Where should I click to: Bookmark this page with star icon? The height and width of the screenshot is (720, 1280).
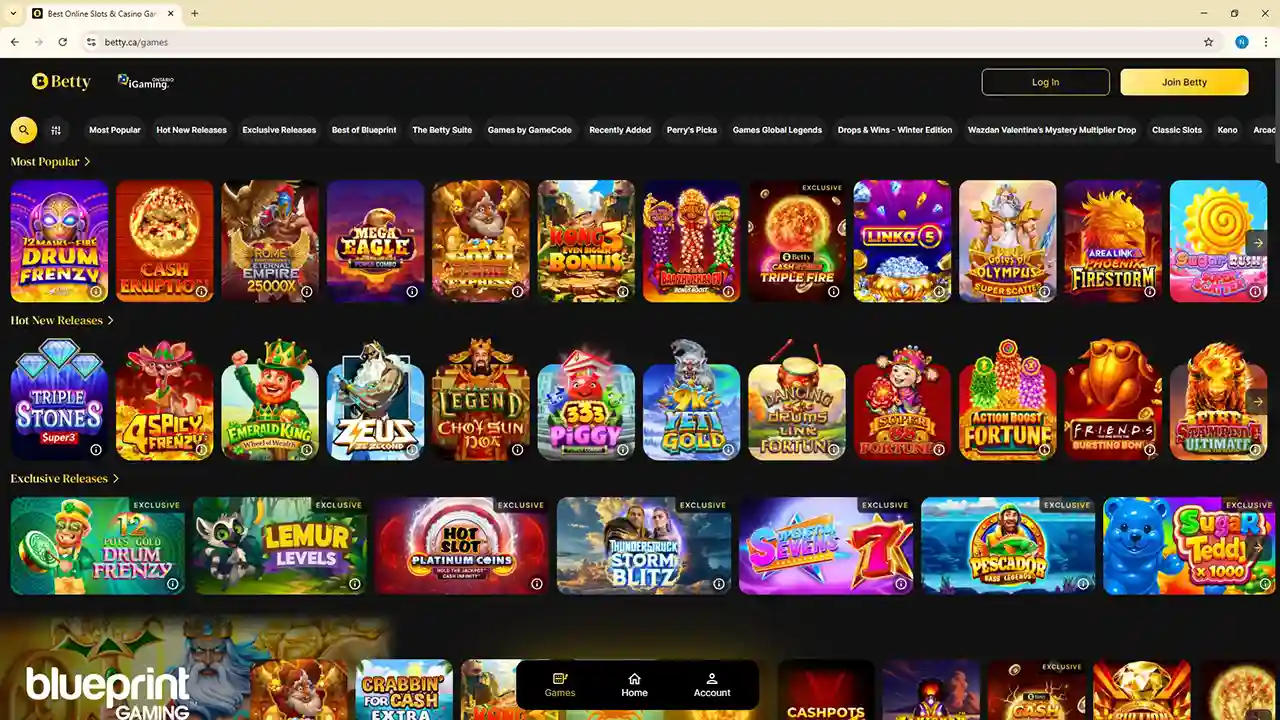(x=1208, y=42)
